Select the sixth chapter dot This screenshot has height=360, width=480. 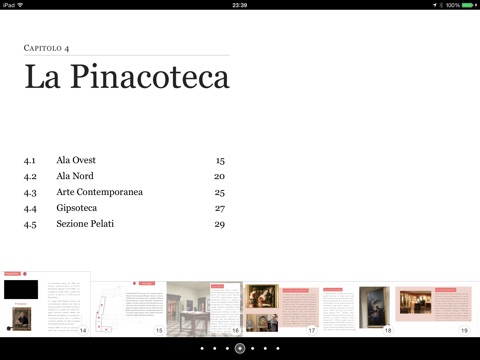[265, 349]
